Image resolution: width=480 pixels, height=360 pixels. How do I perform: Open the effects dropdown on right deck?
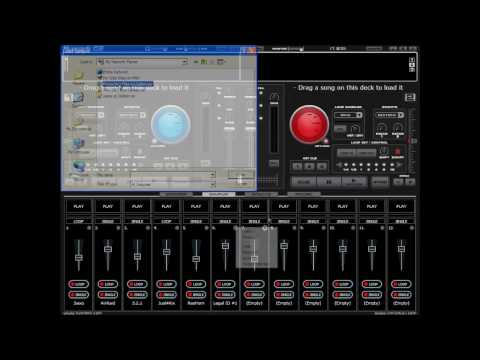tap(390, 115)
